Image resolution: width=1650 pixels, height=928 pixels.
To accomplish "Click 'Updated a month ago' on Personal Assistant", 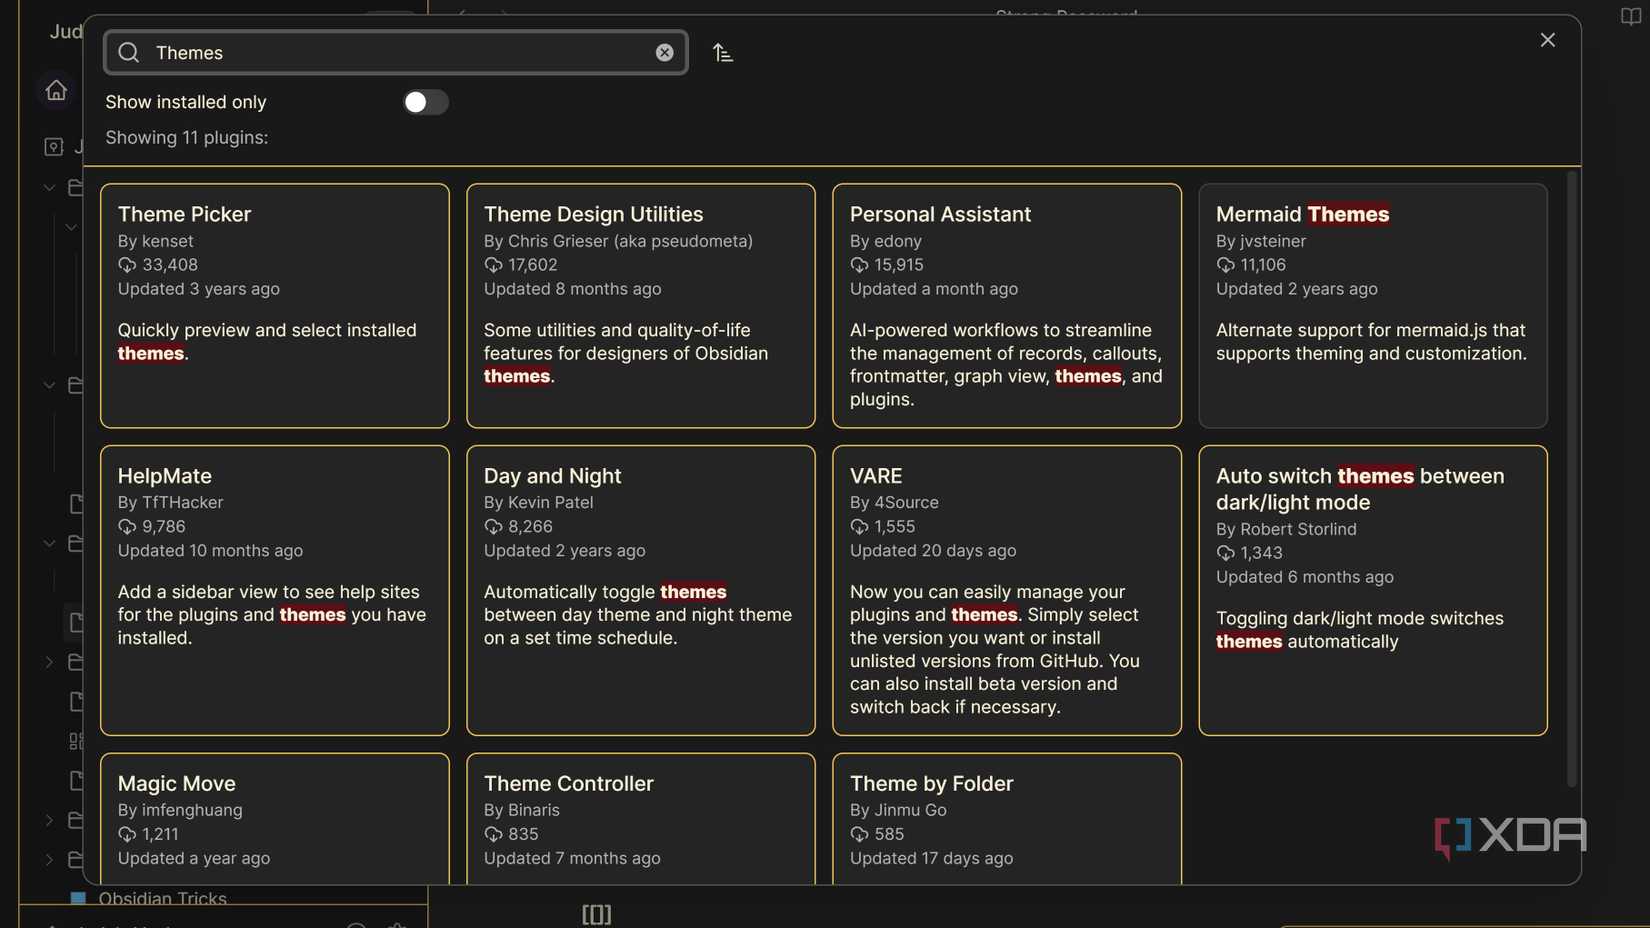I will pyautogui.click(x=934, y=289).
